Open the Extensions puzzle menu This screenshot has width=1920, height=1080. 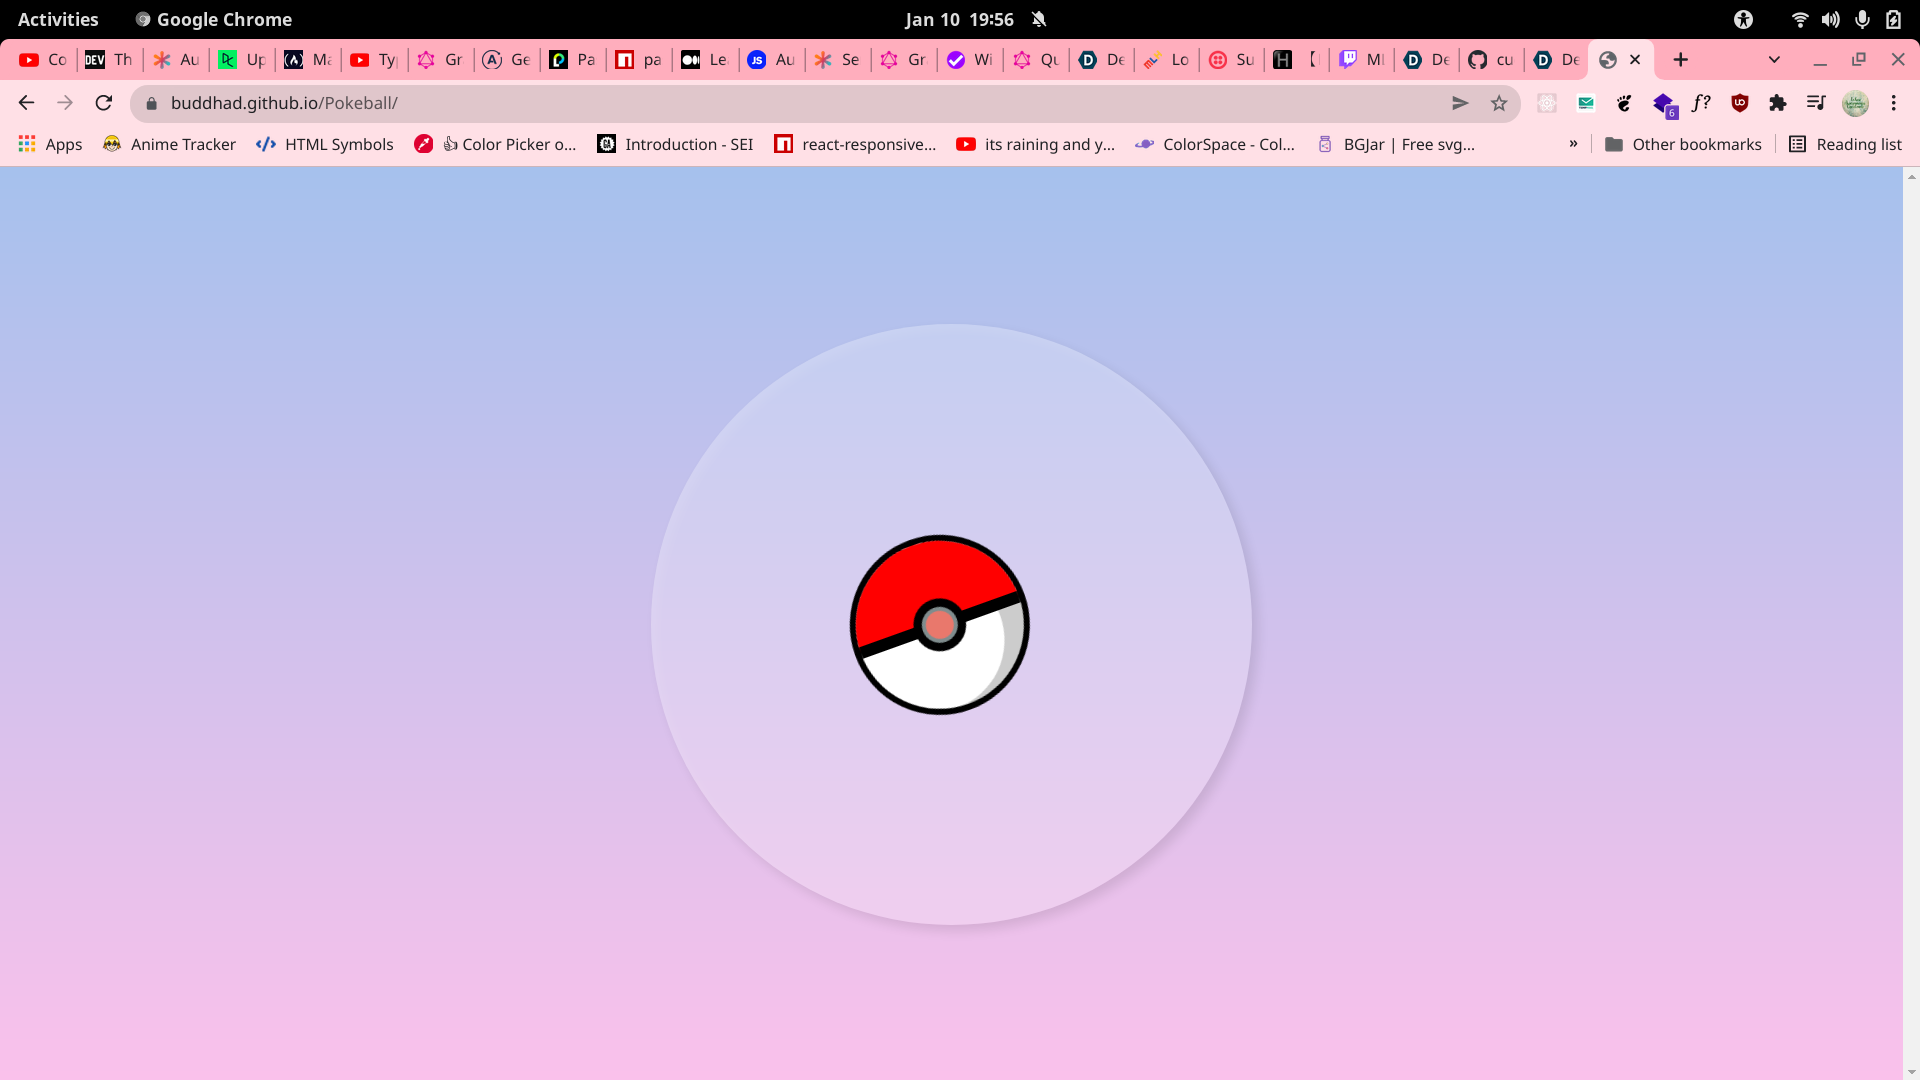pos(1778,103)
